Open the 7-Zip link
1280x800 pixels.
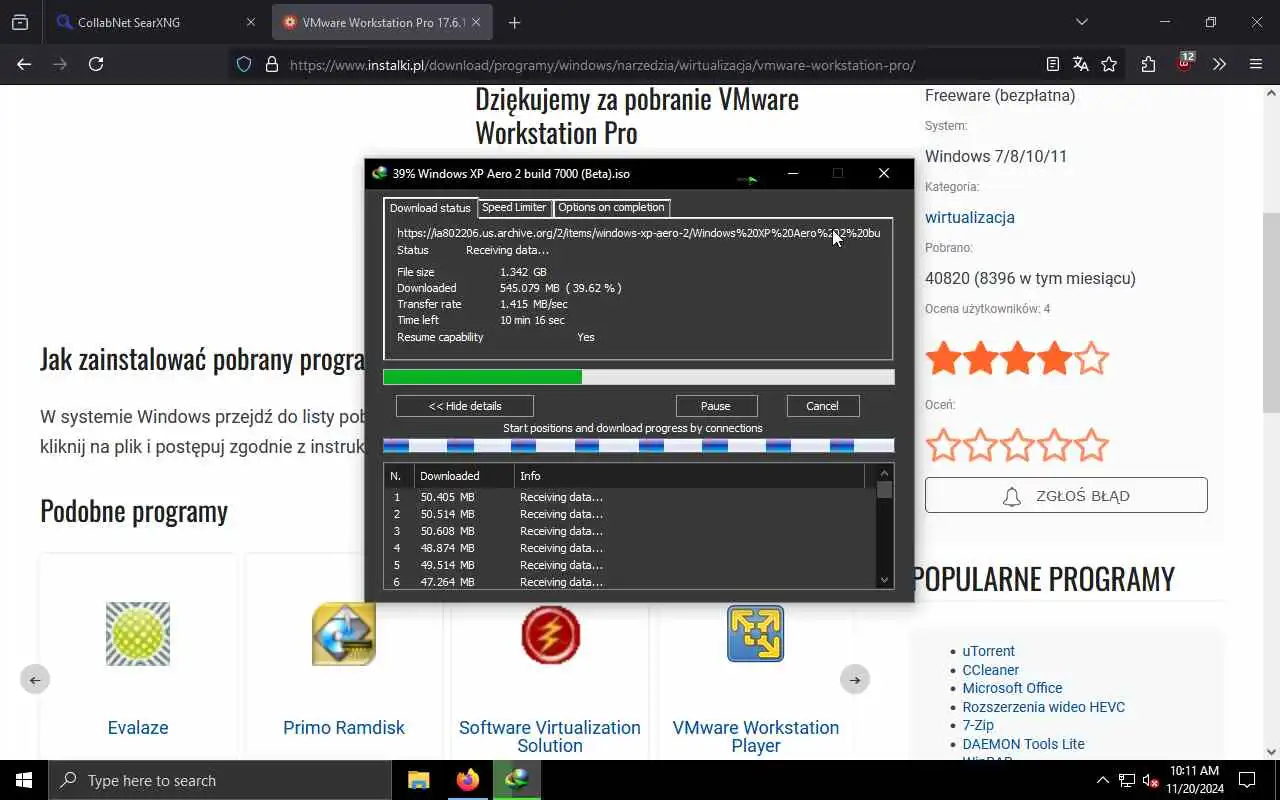[x=978, y=725]
